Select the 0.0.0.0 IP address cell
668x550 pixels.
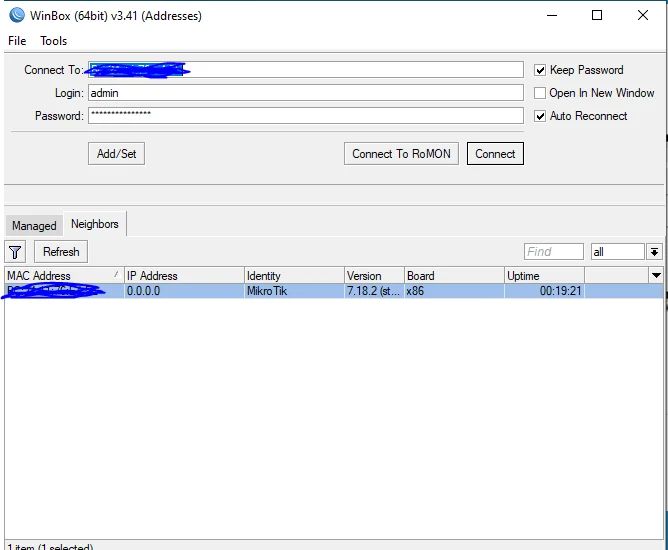tap(184, 291)
